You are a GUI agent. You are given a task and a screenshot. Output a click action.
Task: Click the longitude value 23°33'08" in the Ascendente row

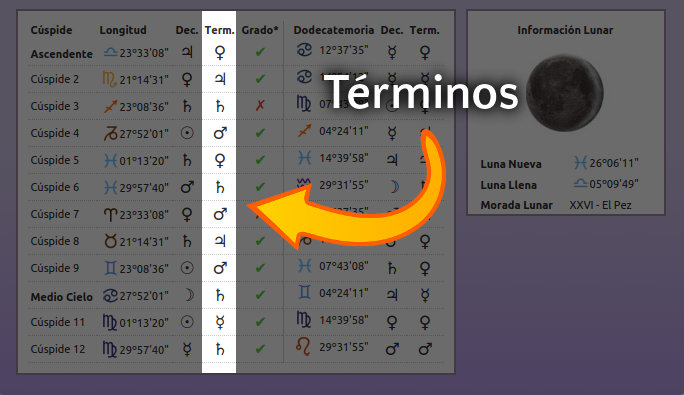[144, 53]
